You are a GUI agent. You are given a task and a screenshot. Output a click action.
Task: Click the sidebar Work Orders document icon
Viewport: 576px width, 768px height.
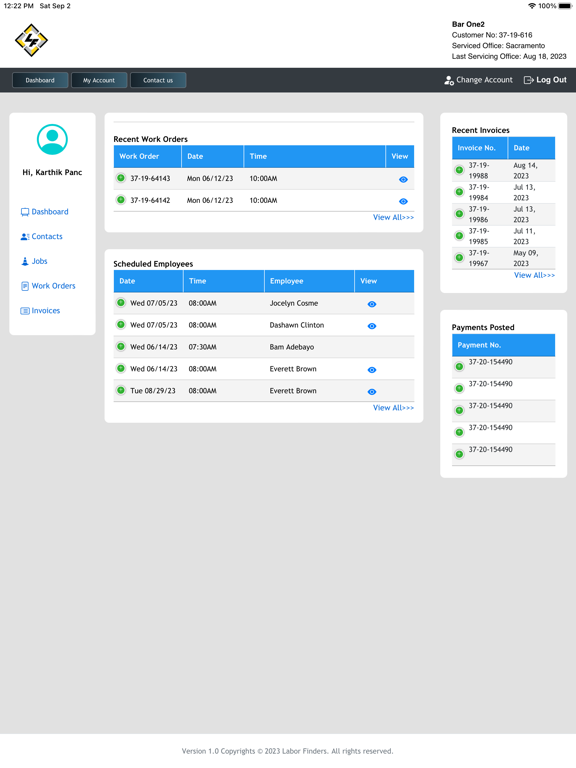(x=25, y=286)
